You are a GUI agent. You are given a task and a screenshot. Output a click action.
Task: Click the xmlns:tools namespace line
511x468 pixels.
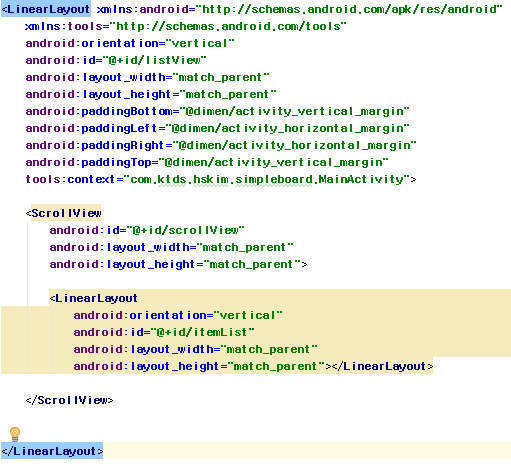[x=186, y=26]
